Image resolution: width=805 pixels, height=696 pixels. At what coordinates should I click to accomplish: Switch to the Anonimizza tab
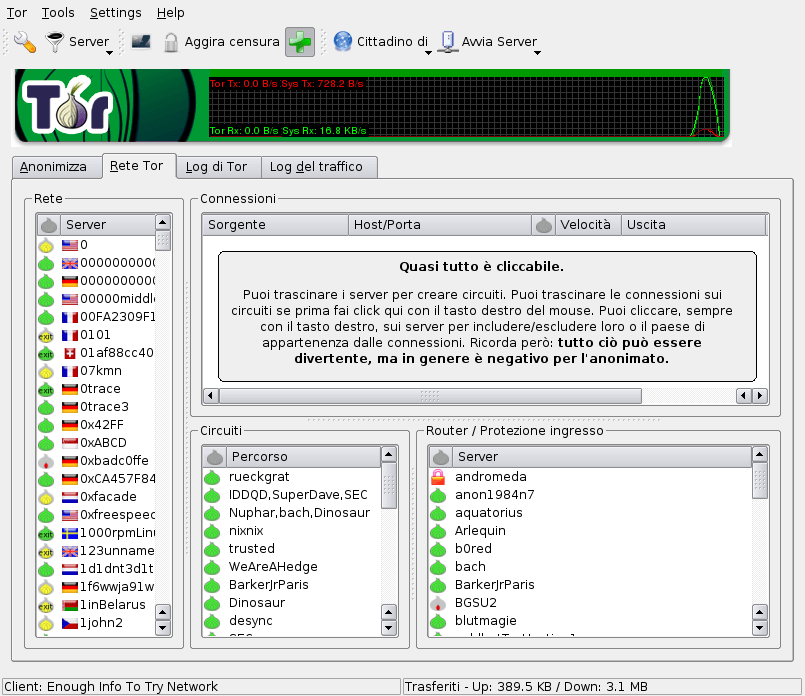[54, 167]
